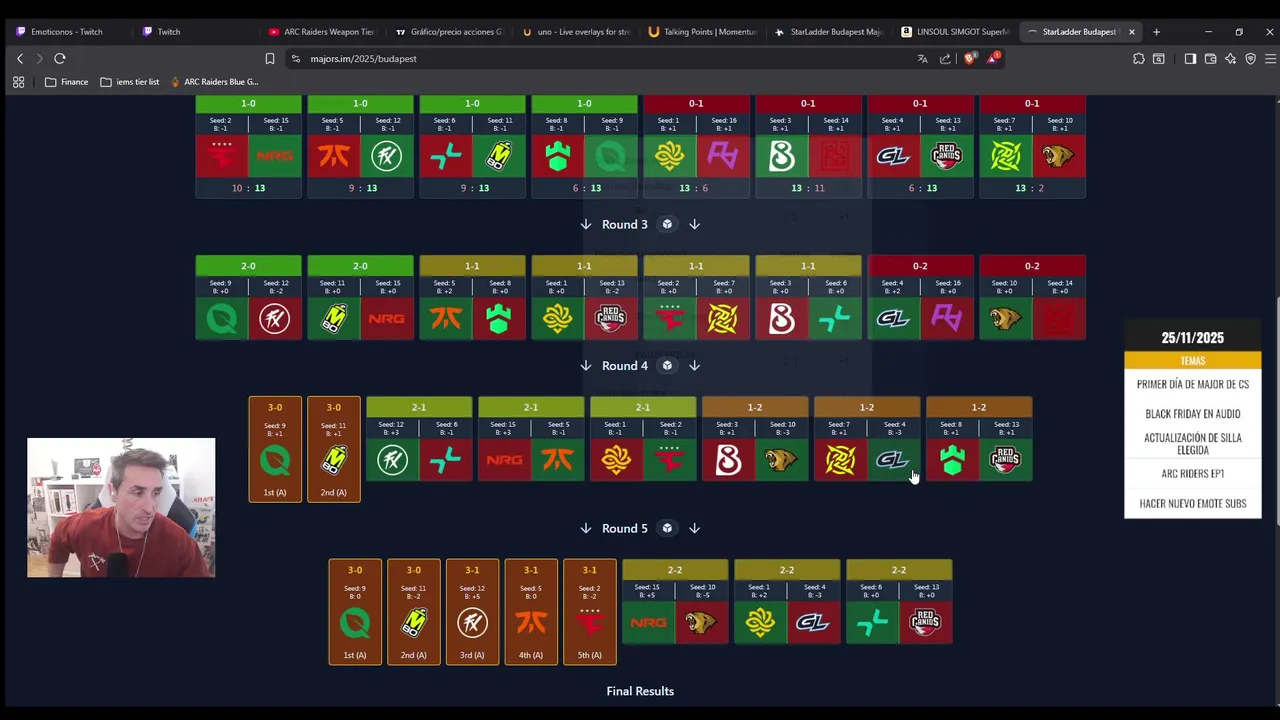
Task: Click down arrow right of Round 5
Action: coord(694,529)
